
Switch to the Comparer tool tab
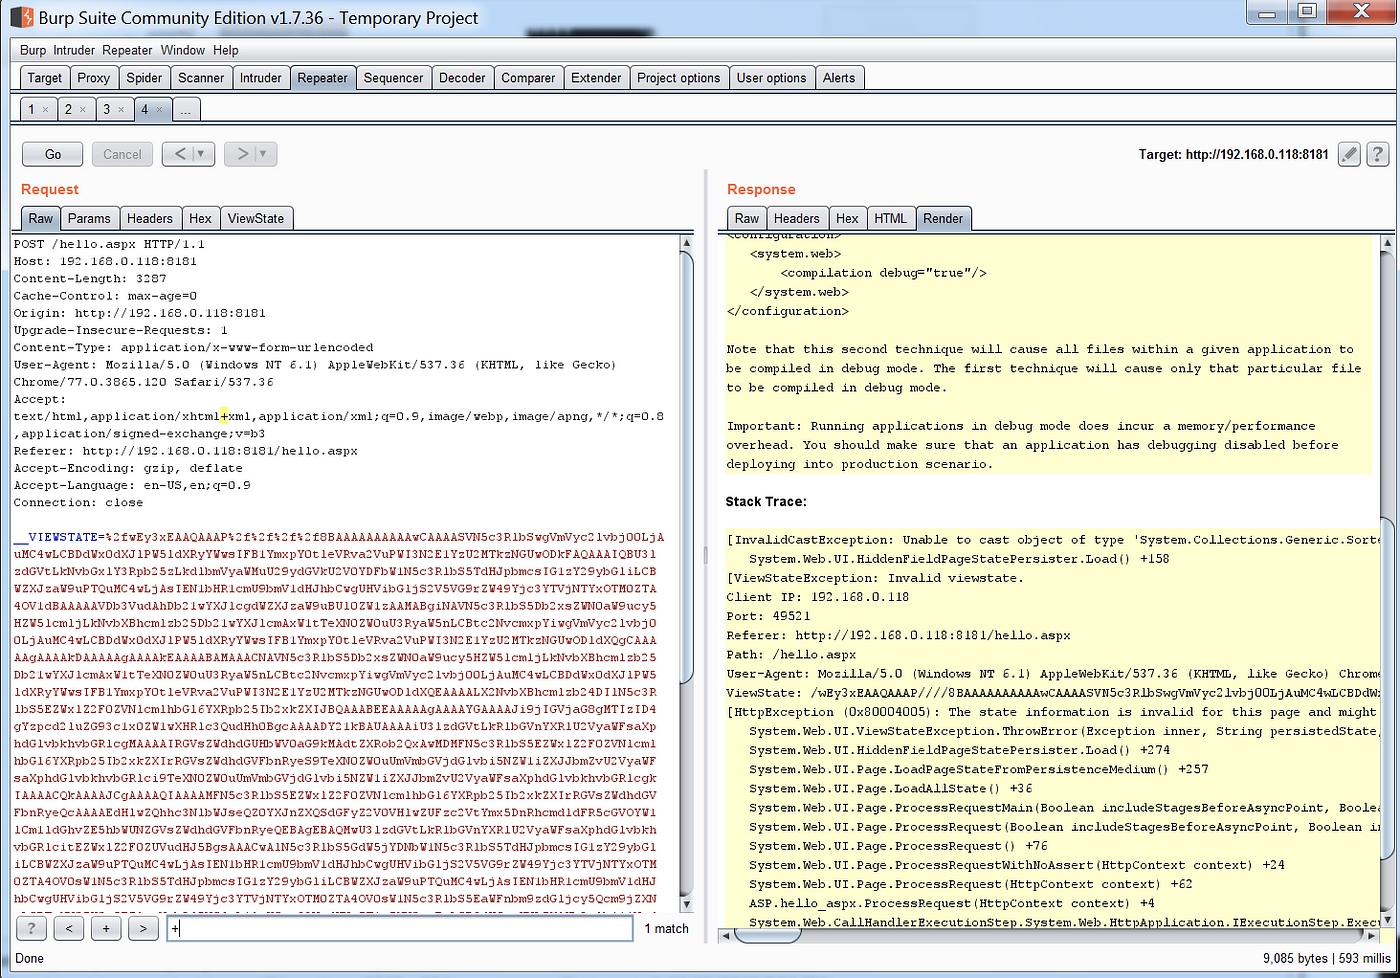528,78
